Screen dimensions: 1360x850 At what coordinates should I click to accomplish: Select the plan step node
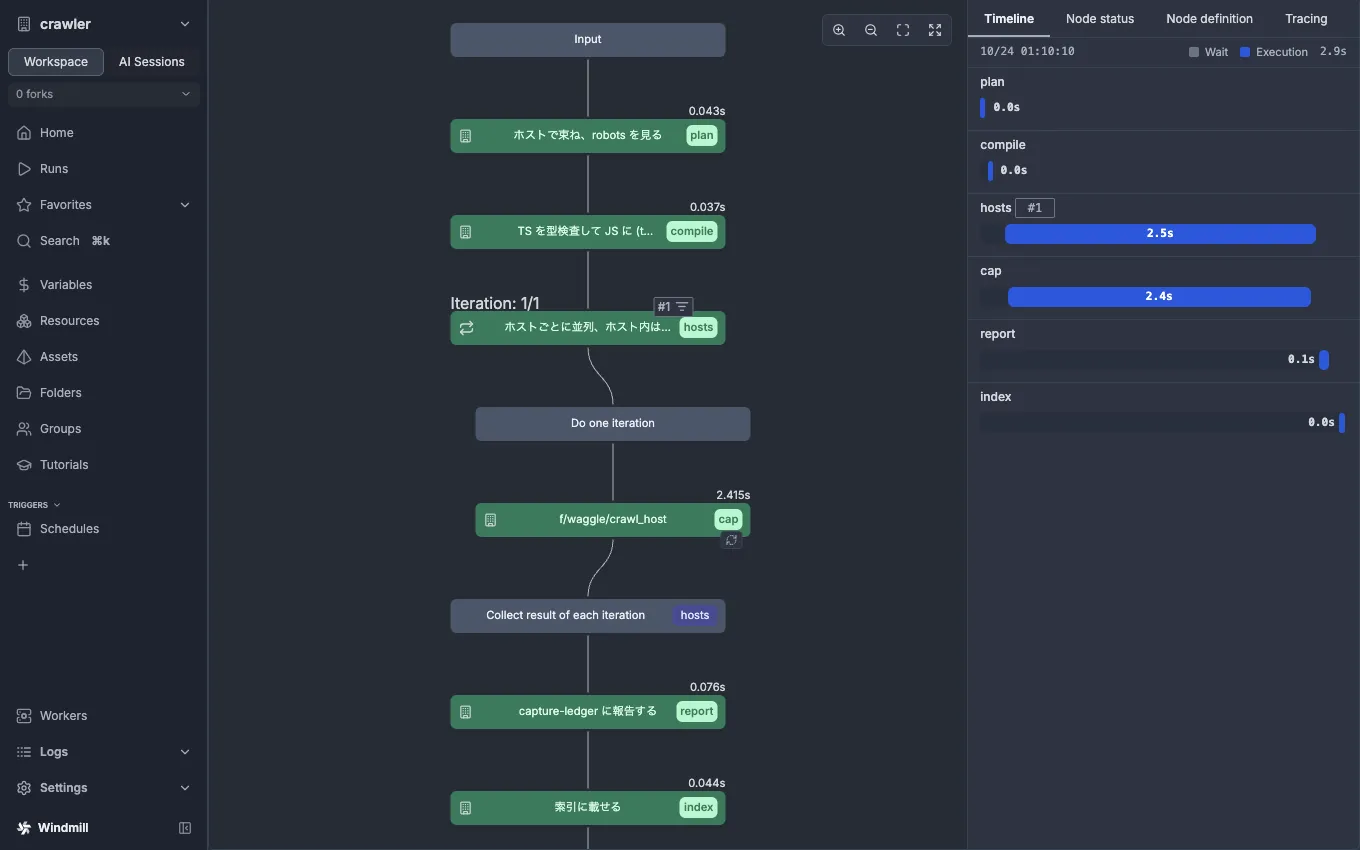pos(588,136)
